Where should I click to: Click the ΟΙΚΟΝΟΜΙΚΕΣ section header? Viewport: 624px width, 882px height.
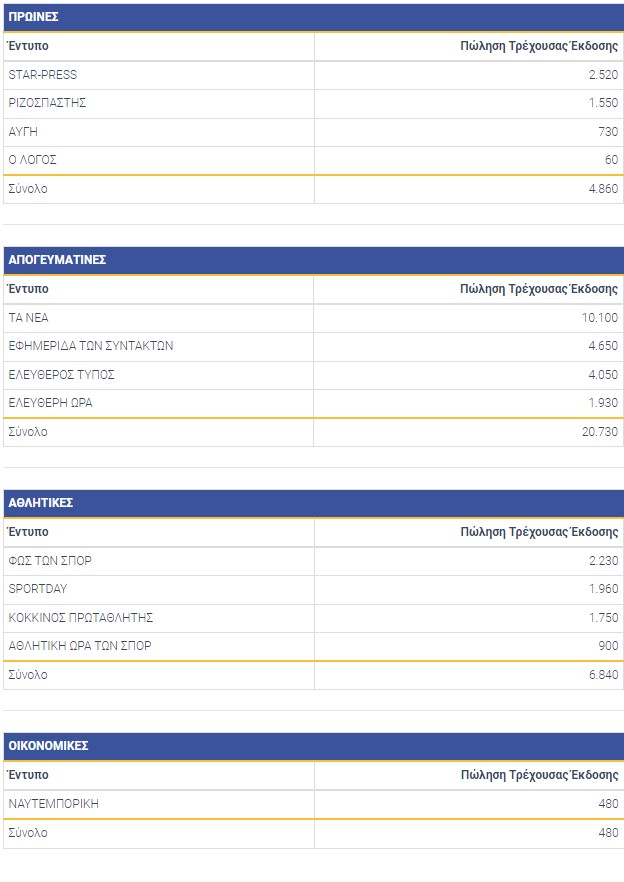click(48, 746)
